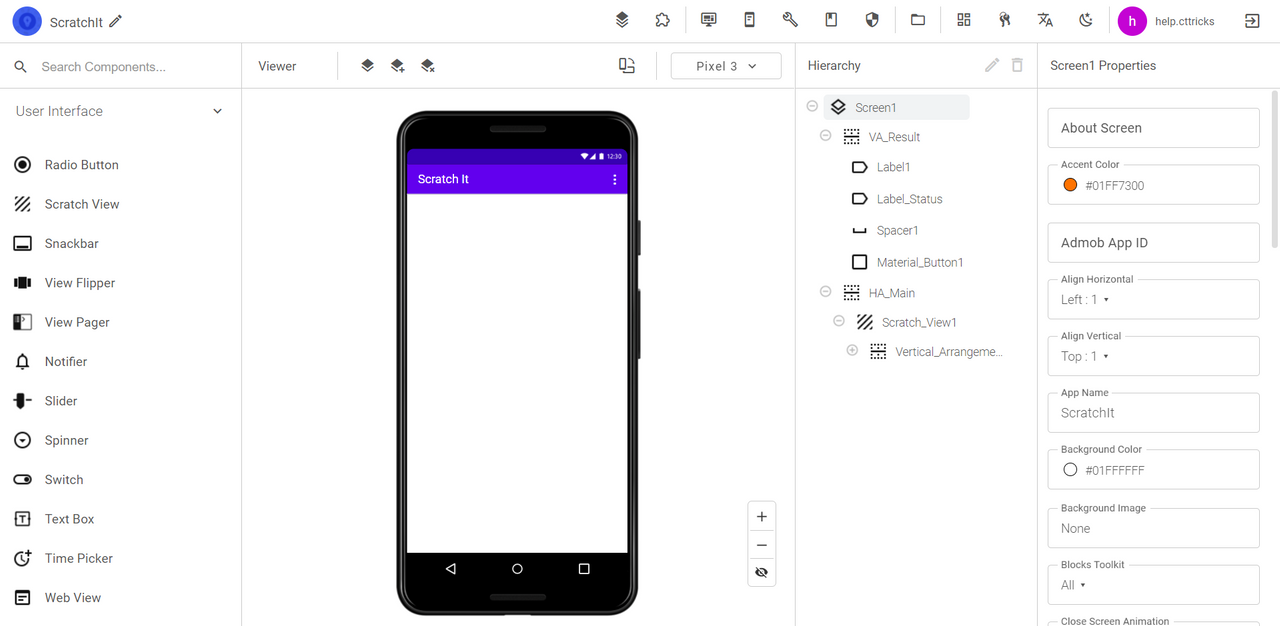Viewport: 1280px width, 626px height.
Task: Click the Search Components input field
Action: [x=135, y=67]
